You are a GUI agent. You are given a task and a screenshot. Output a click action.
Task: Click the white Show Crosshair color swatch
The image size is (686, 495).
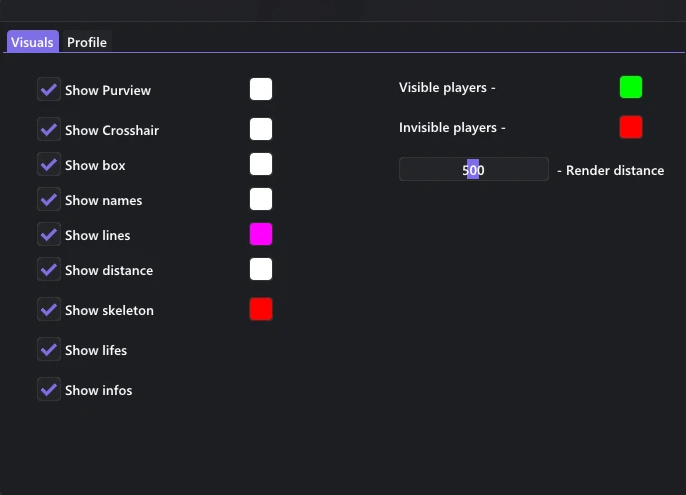click(x=261, y=129)
